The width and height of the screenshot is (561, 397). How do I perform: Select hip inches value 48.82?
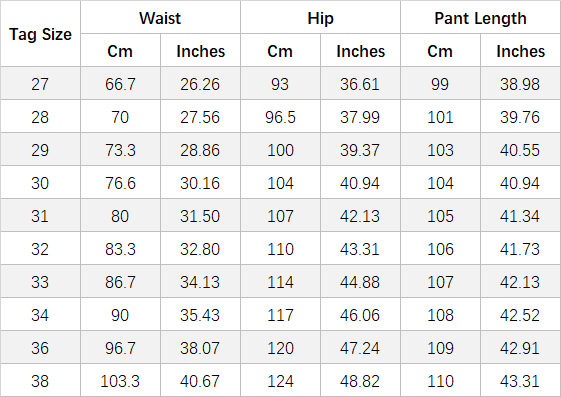tap(360, 380)
